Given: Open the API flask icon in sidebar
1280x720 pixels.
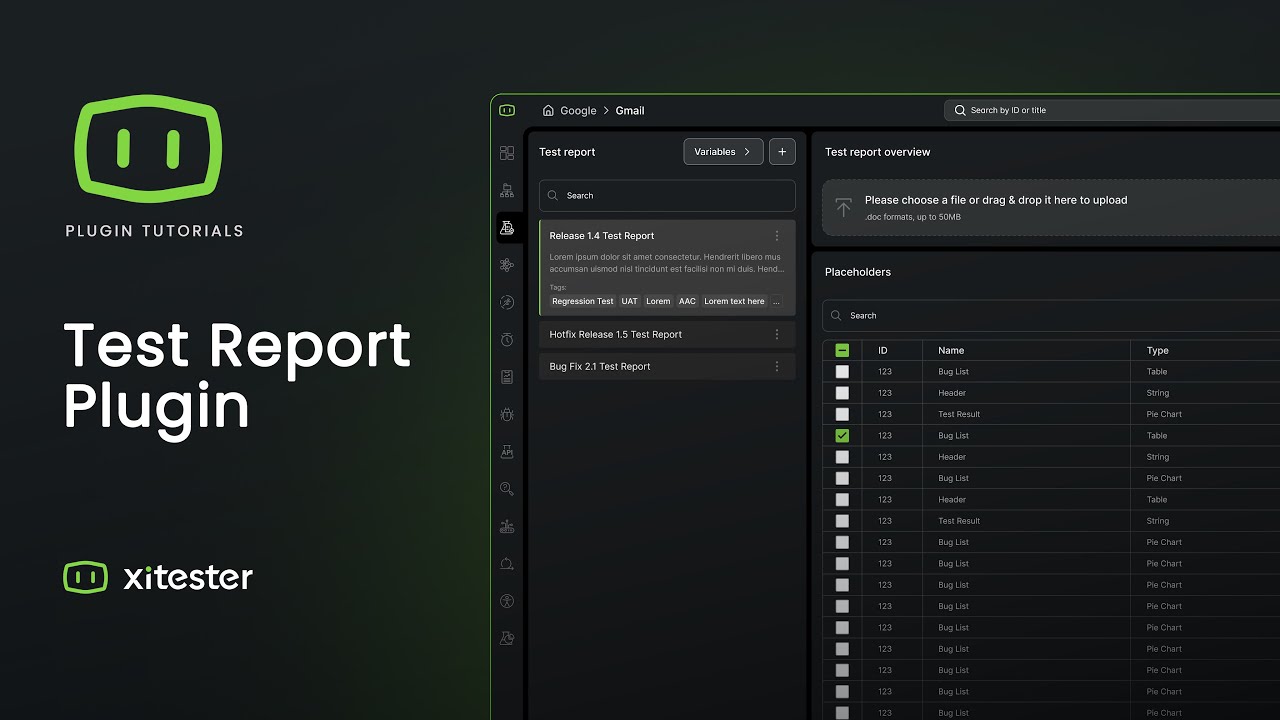Looking at the screenshot, I should pyautogui.click(x=507, y=451).
